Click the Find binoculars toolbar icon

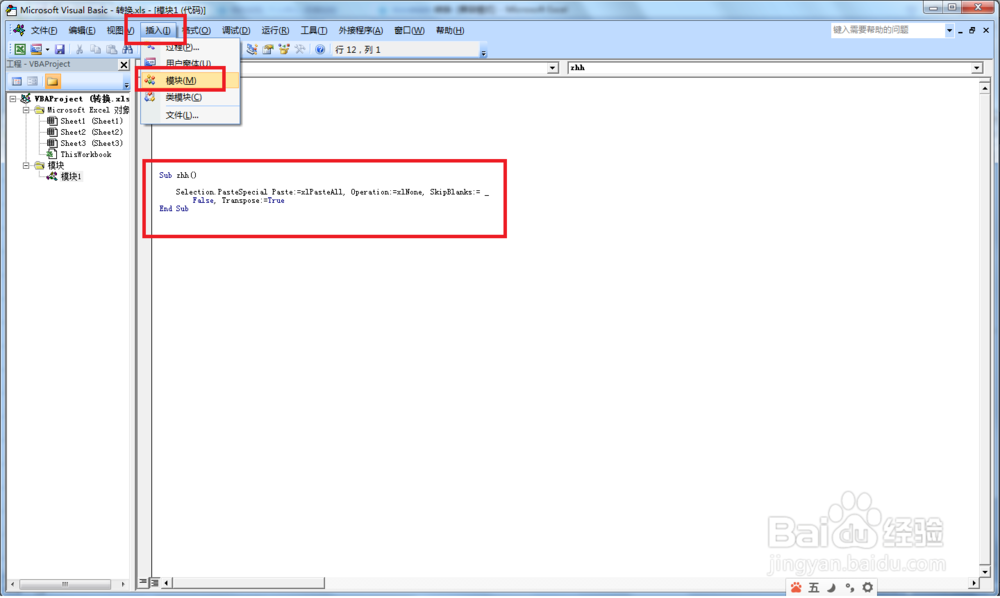128,49
